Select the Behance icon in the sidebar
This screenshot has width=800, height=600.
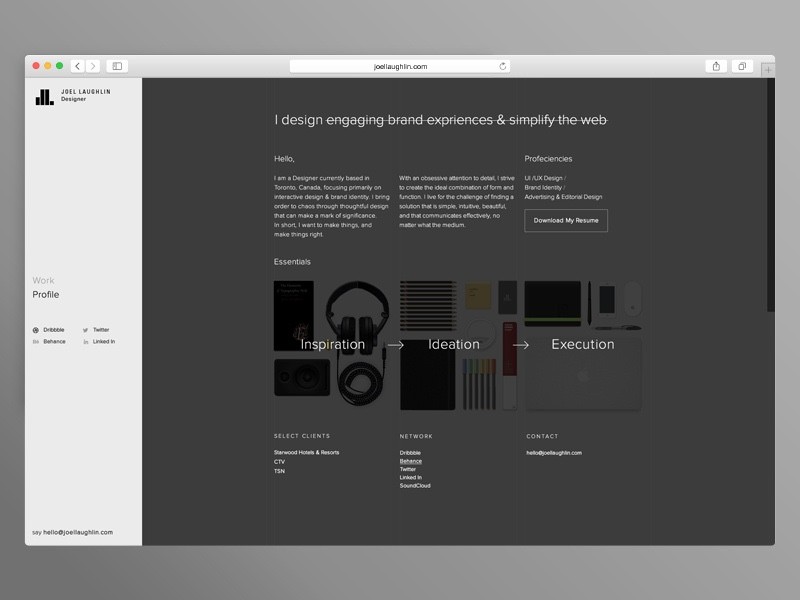[34, 341]
